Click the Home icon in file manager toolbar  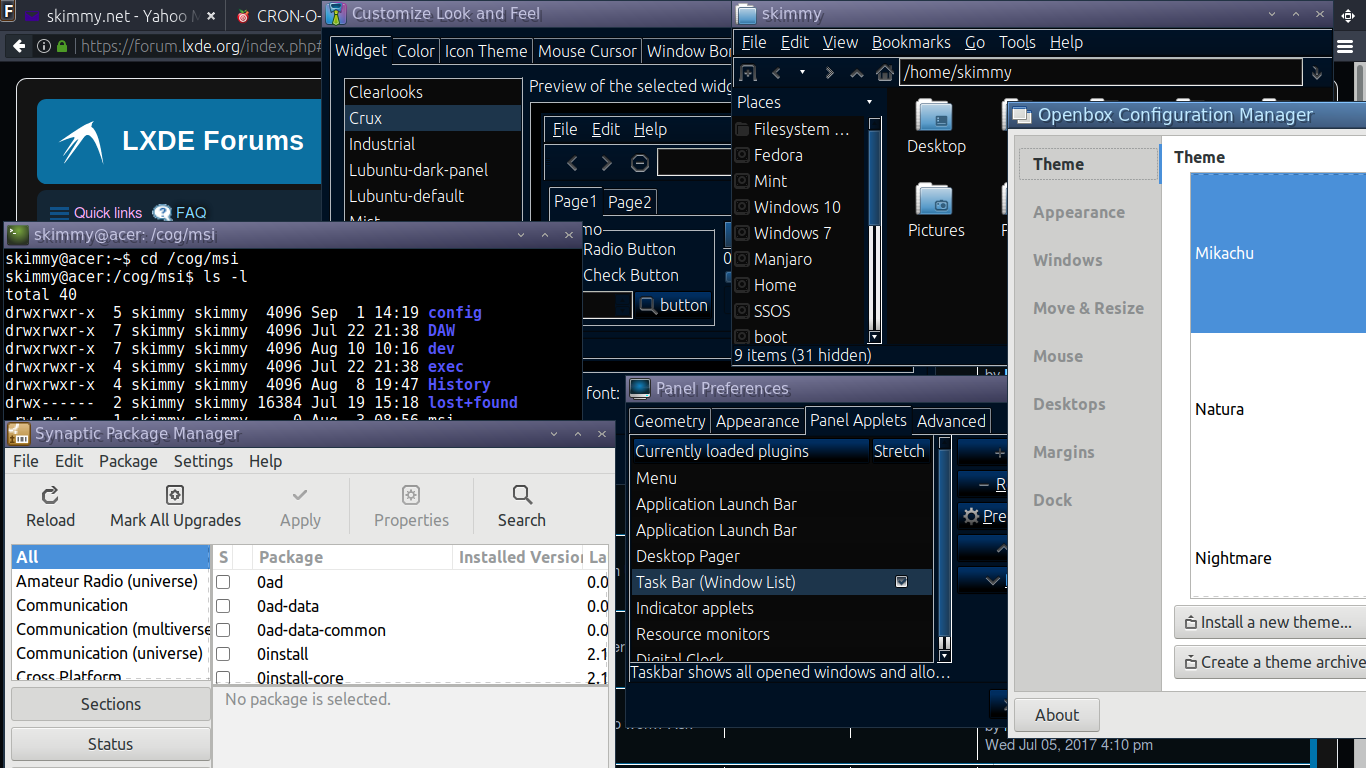(884, 72)
